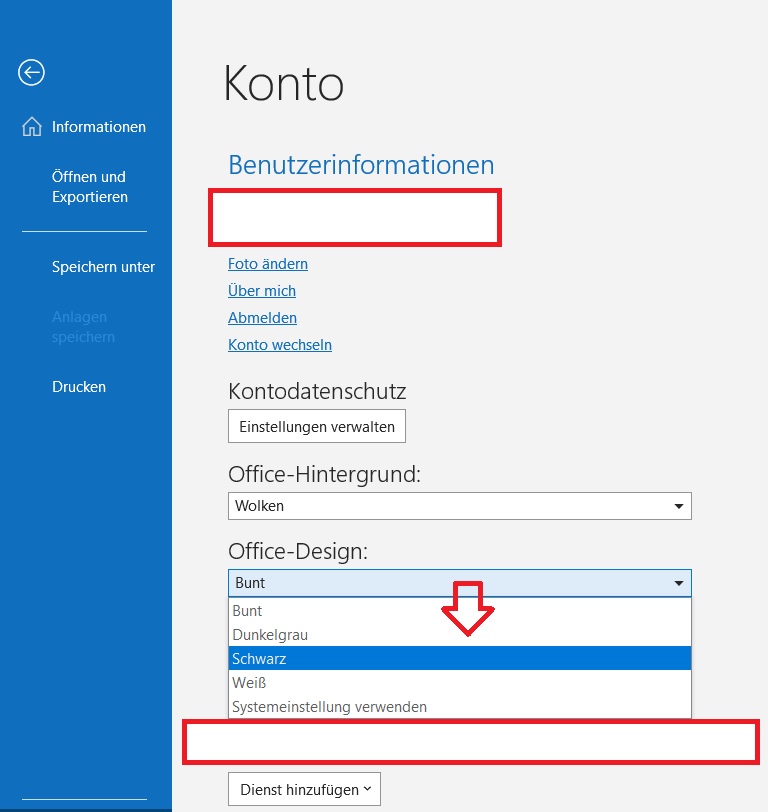This screenshot has height=812, width=768.
Task: Click Einstellungen verwalten button
Action: (x=316, y=426)
